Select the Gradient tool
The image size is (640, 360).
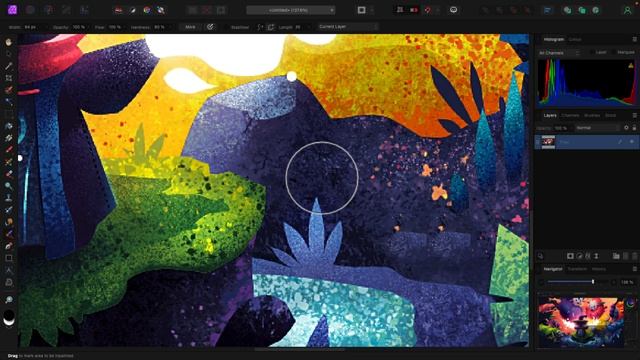9,138
